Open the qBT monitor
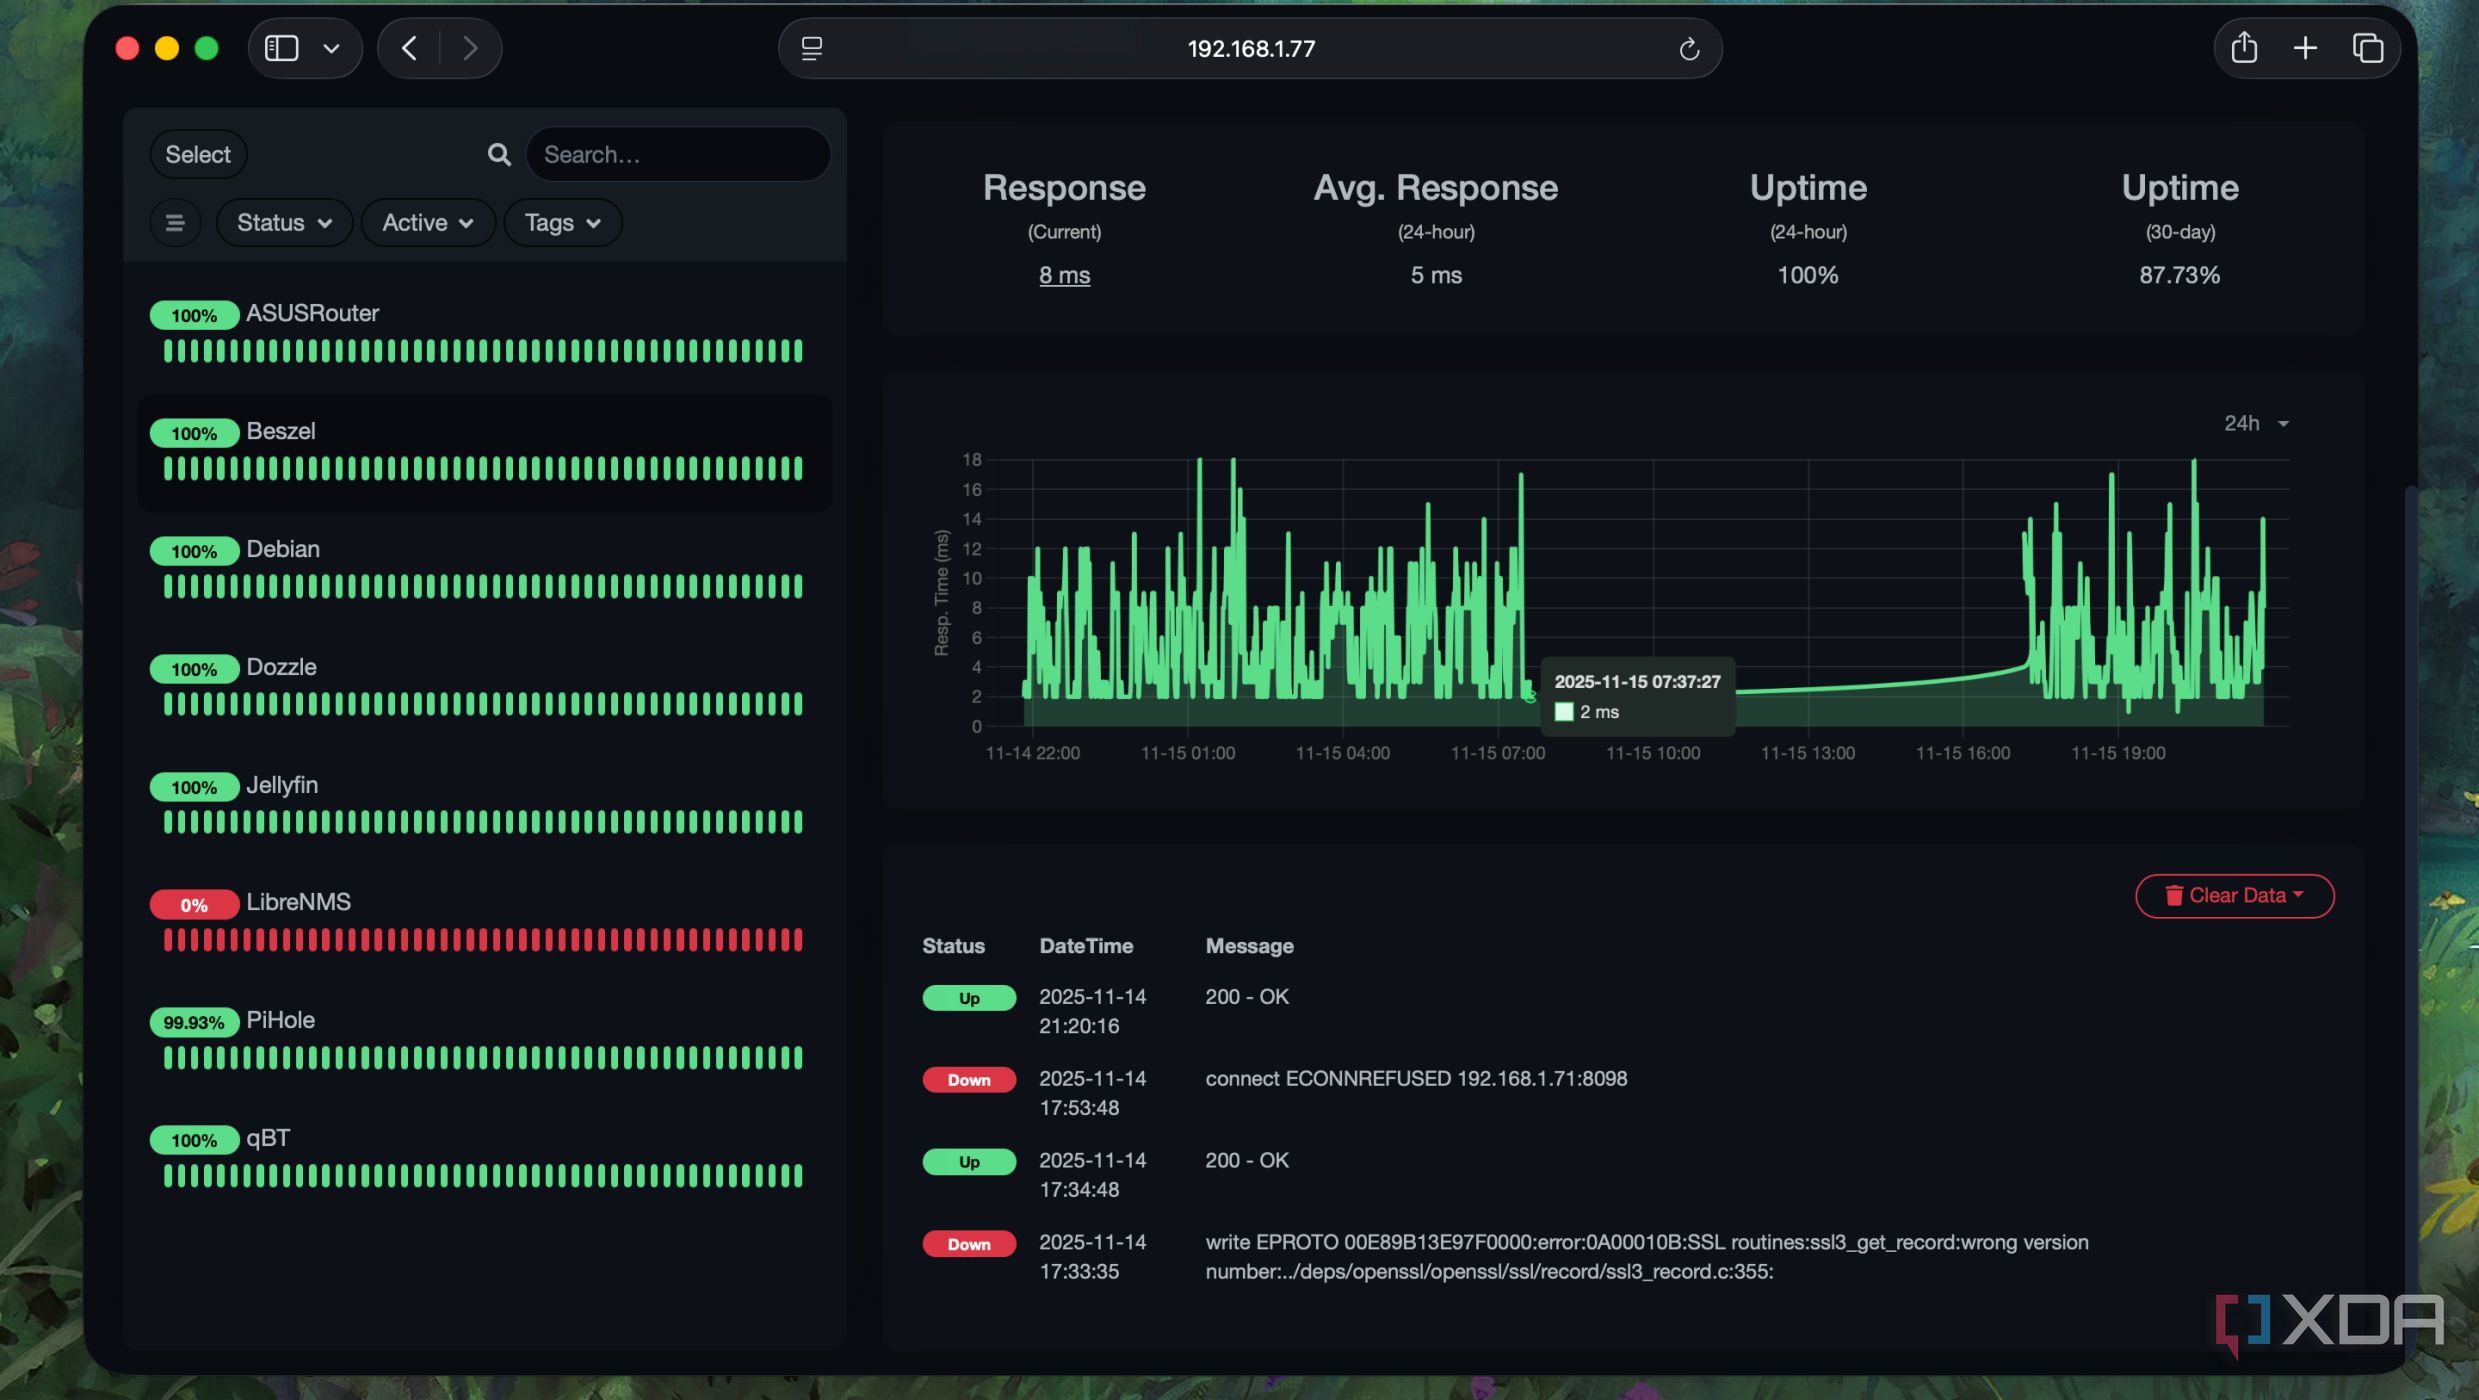2479x1400 pixels. click(x=485, y=1160)
